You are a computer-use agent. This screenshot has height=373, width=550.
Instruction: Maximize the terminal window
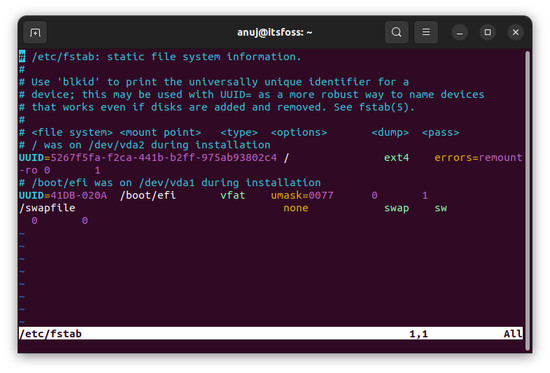(x=488, y=32)
